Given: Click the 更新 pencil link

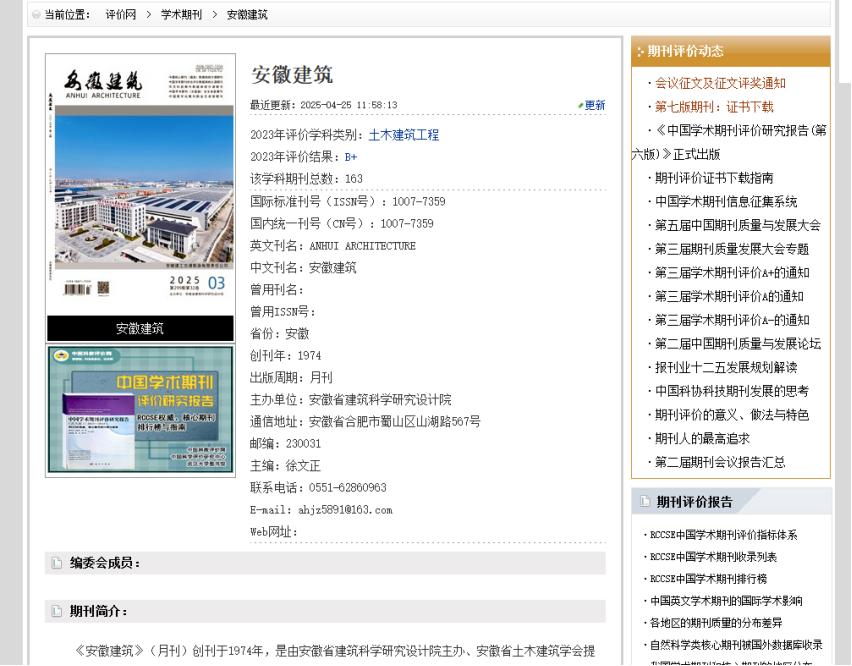Looking at the screenshot, I should tap(592, 105).
